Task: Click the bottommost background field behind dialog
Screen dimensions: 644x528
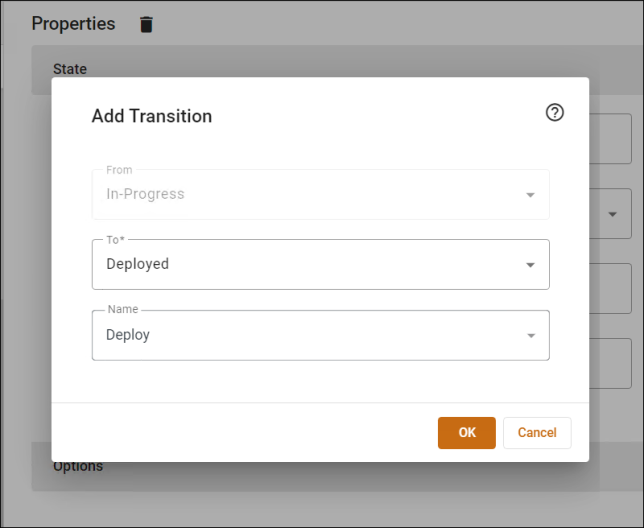Action: click(x=610, y=363)
